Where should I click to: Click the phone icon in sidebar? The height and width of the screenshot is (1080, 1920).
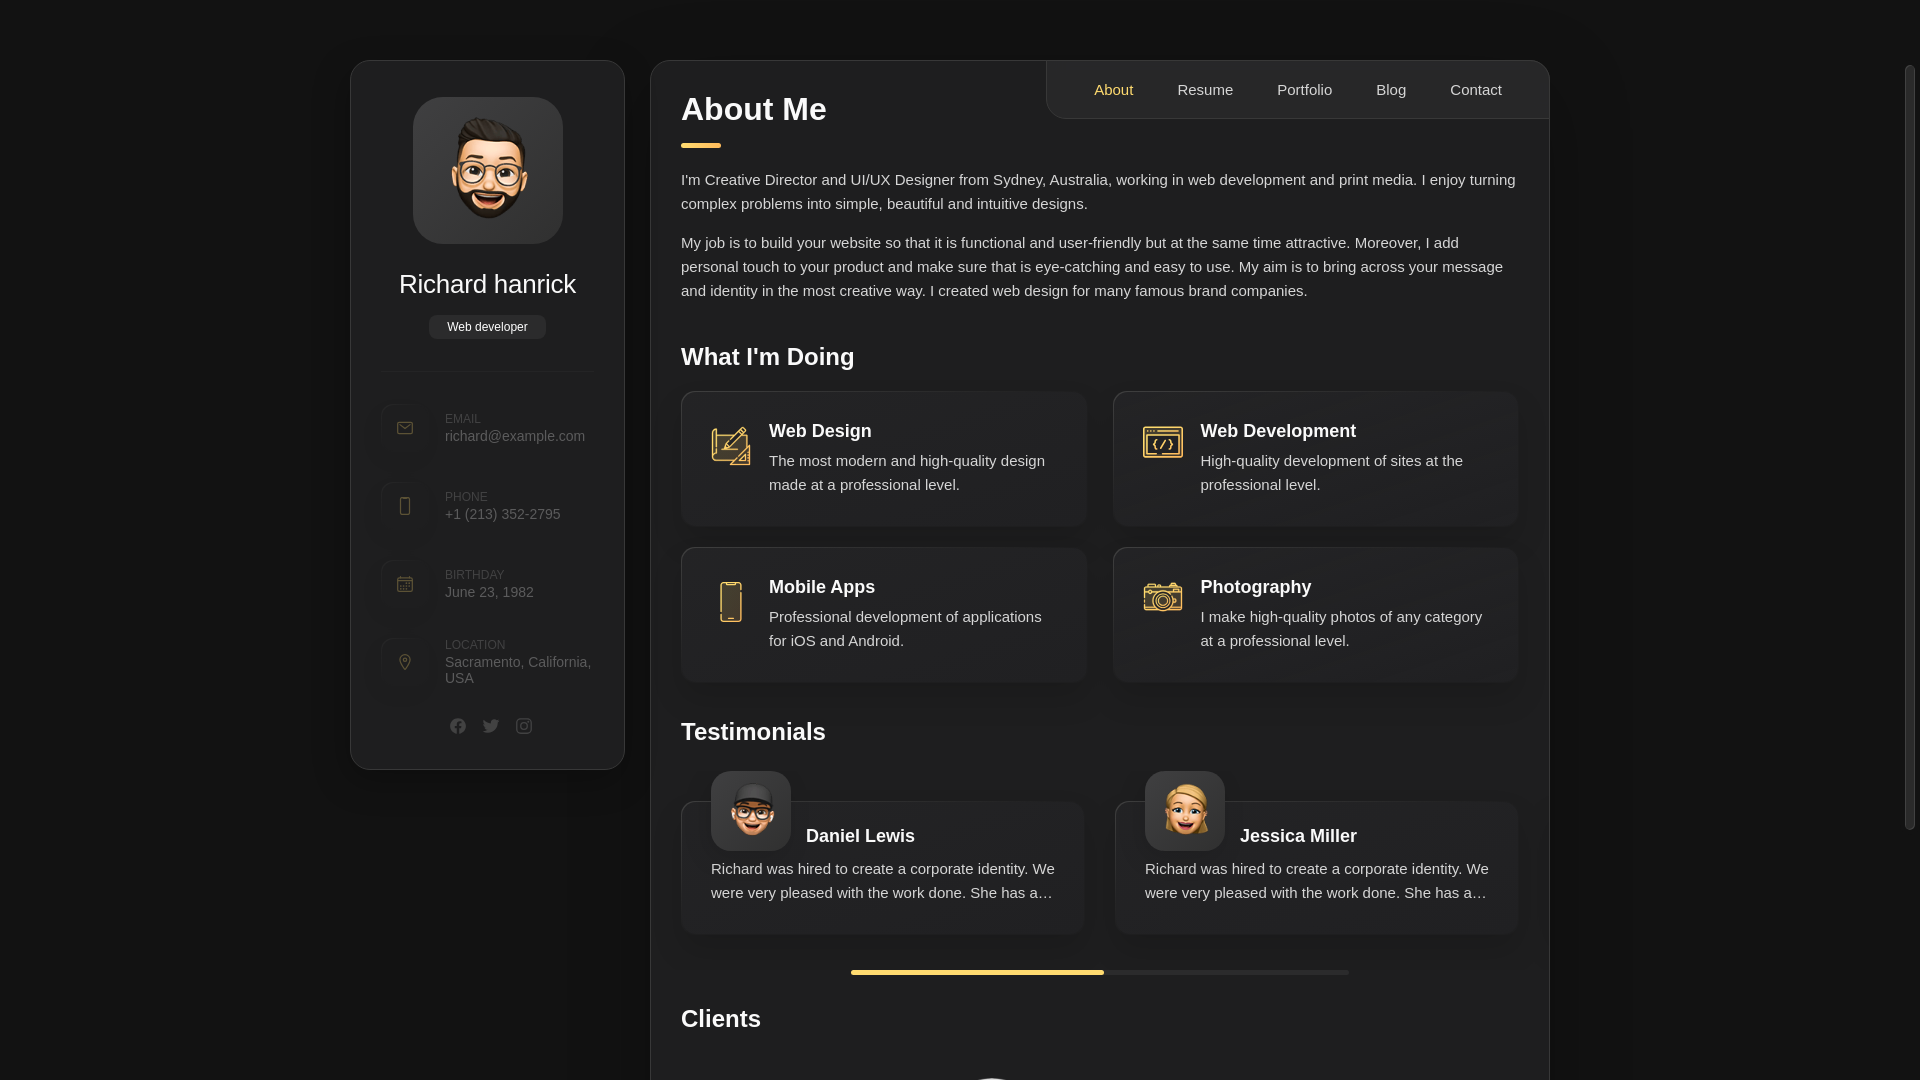pos(405,506)
